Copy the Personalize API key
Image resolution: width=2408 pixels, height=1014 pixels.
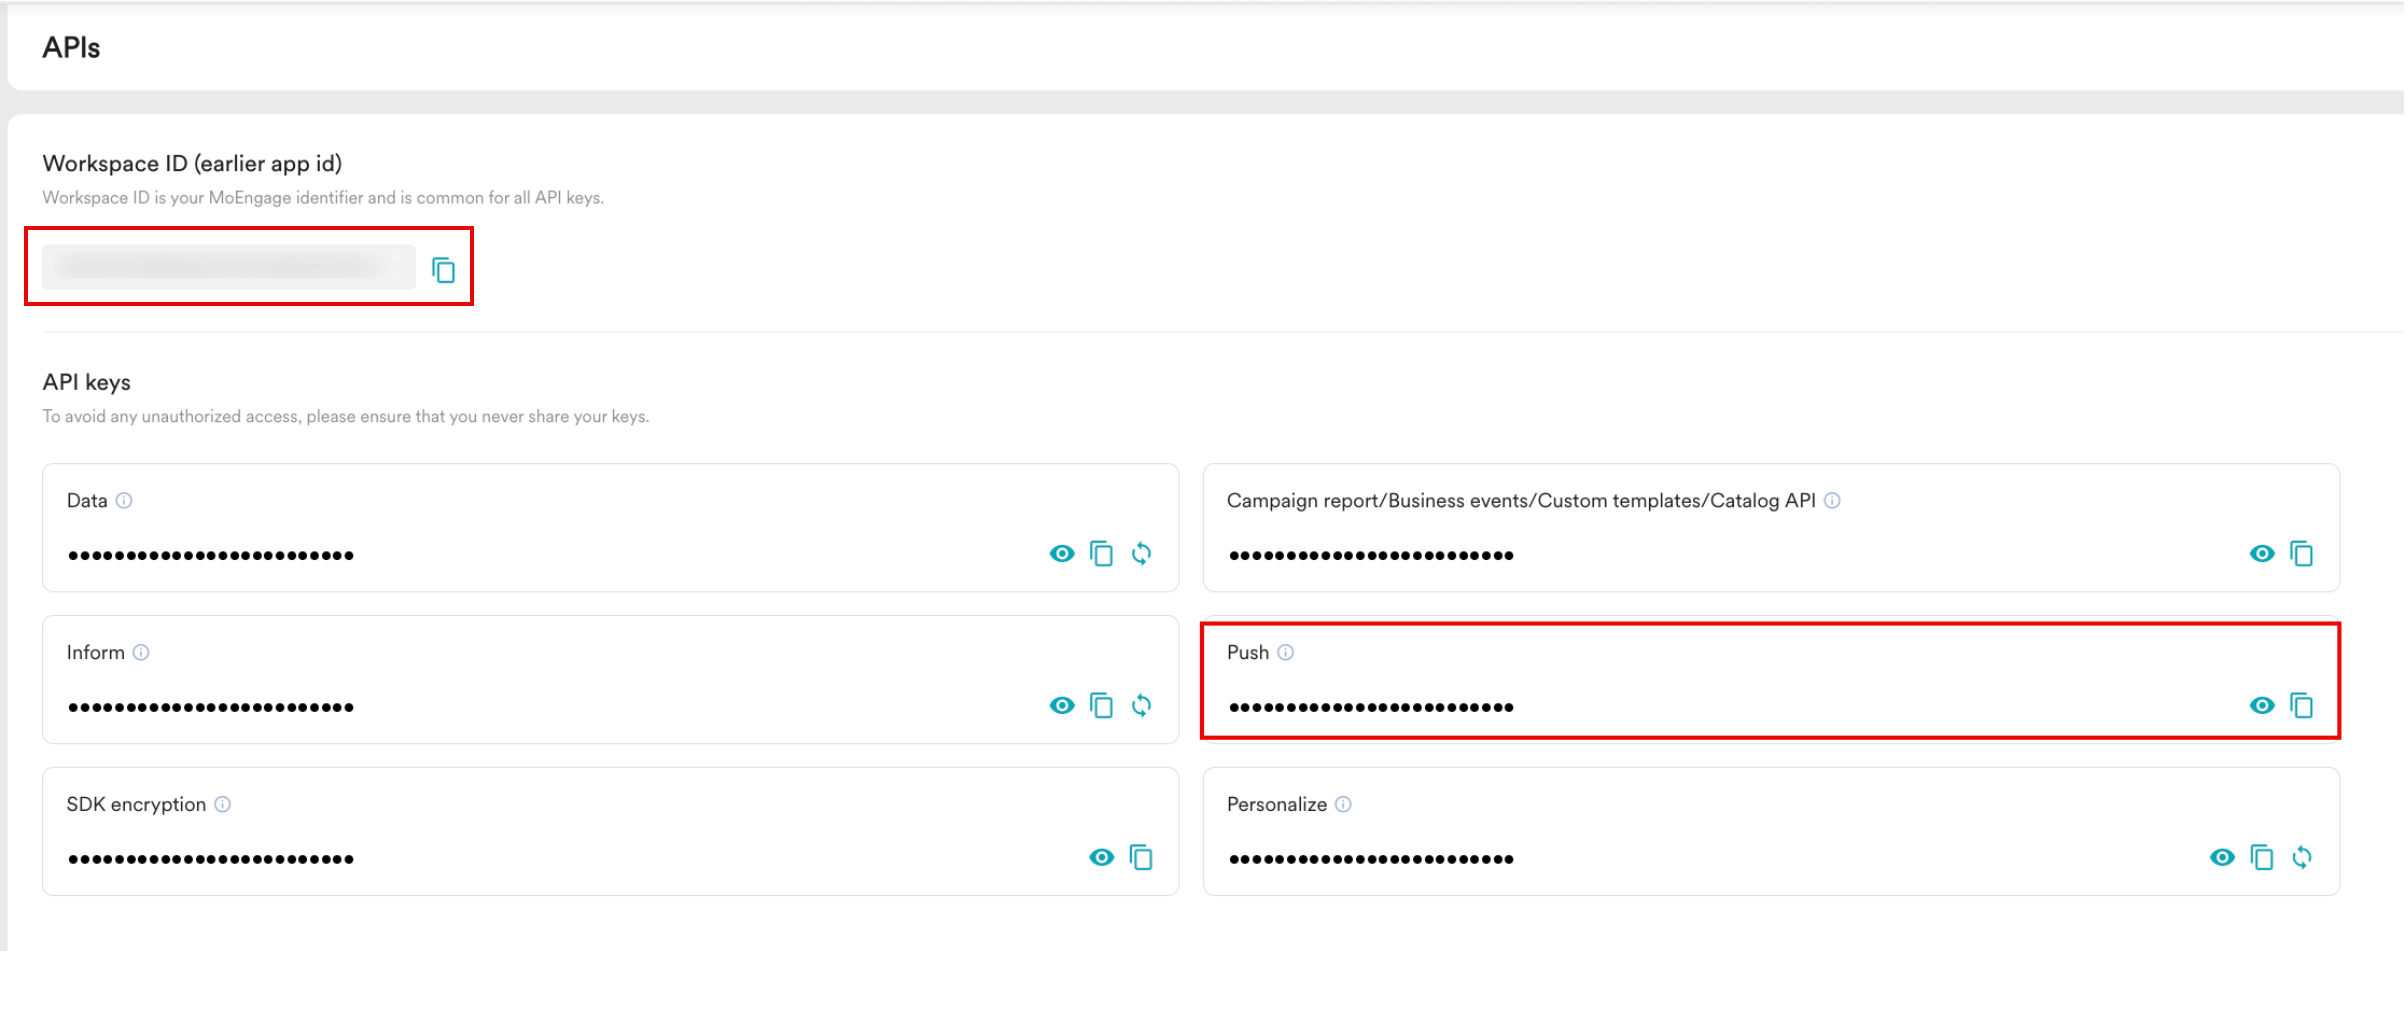click(2261, 858)
